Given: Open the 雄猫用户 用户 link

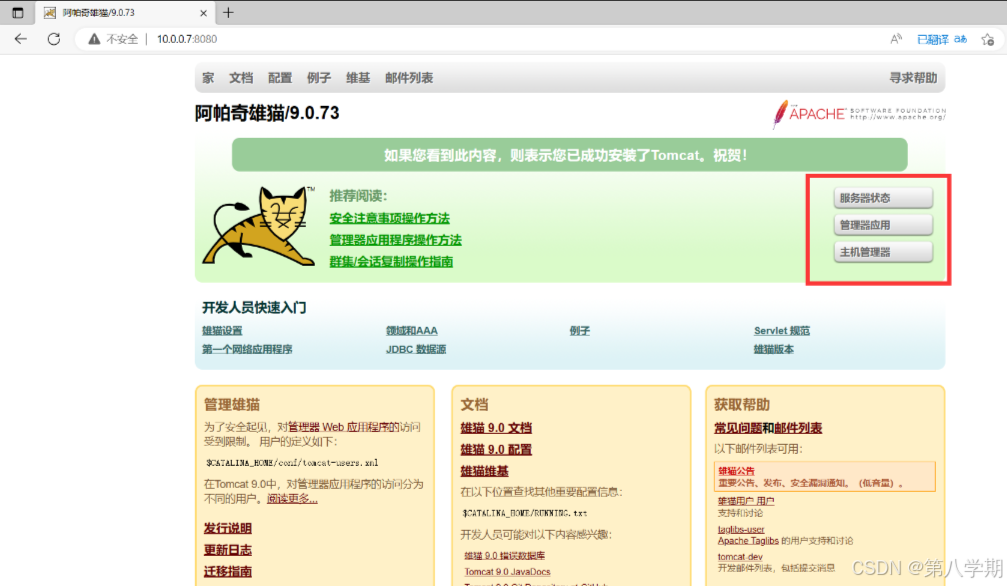Looking at the screenshot, I should tap(746, 501).
